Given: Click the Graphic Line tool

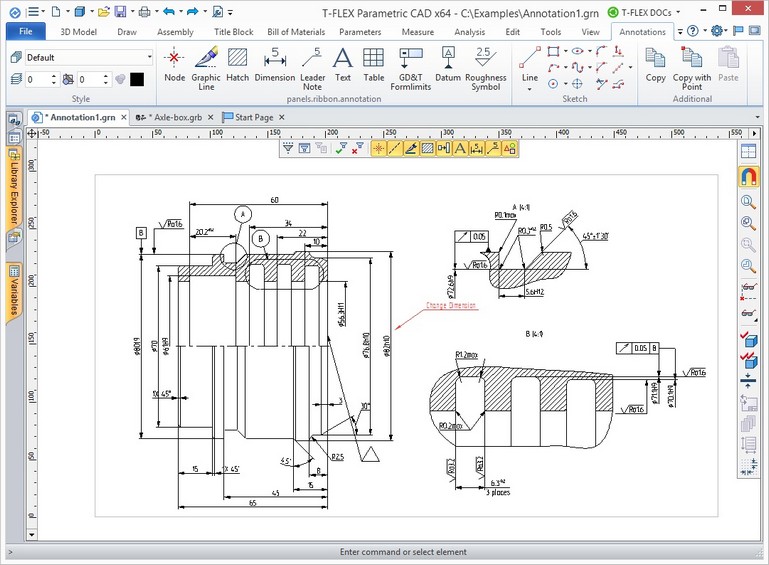Looking at the screenshot, I should click(206, 65).
